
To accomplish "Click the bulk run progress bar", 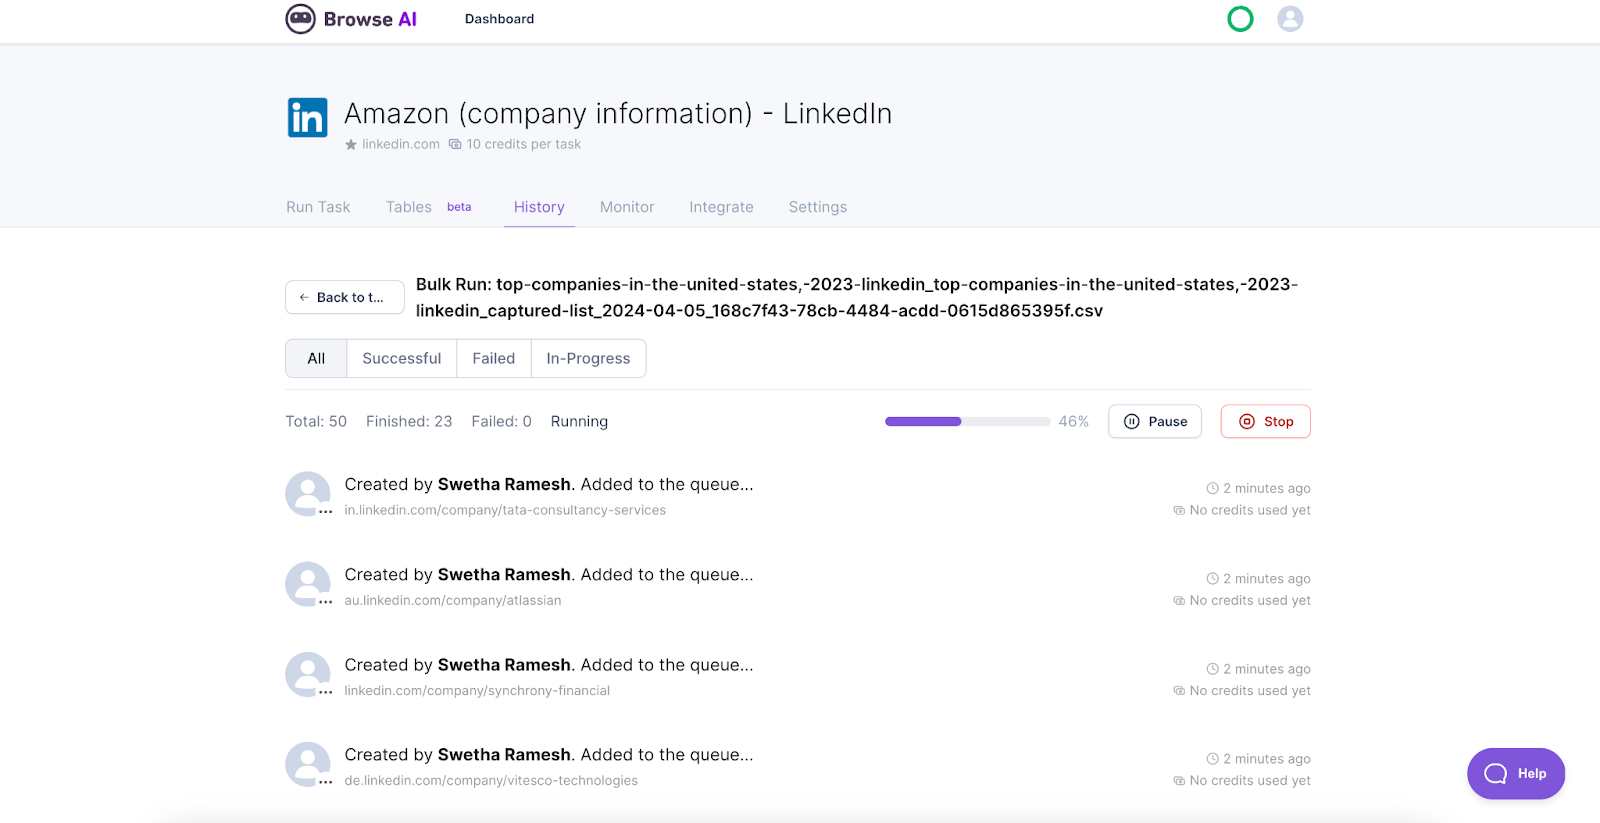I will click(x=967, y=422).
